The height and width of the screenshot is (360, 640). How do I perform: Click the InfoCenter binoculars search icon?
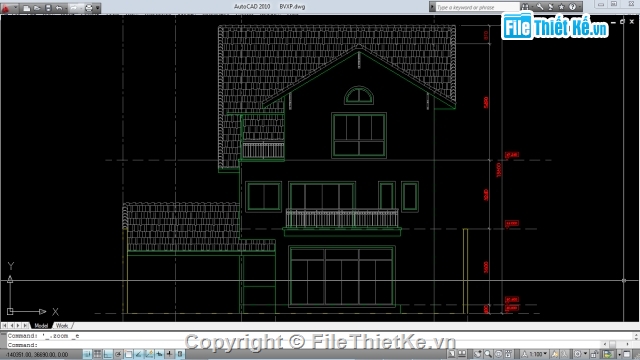tap(525, 7)
